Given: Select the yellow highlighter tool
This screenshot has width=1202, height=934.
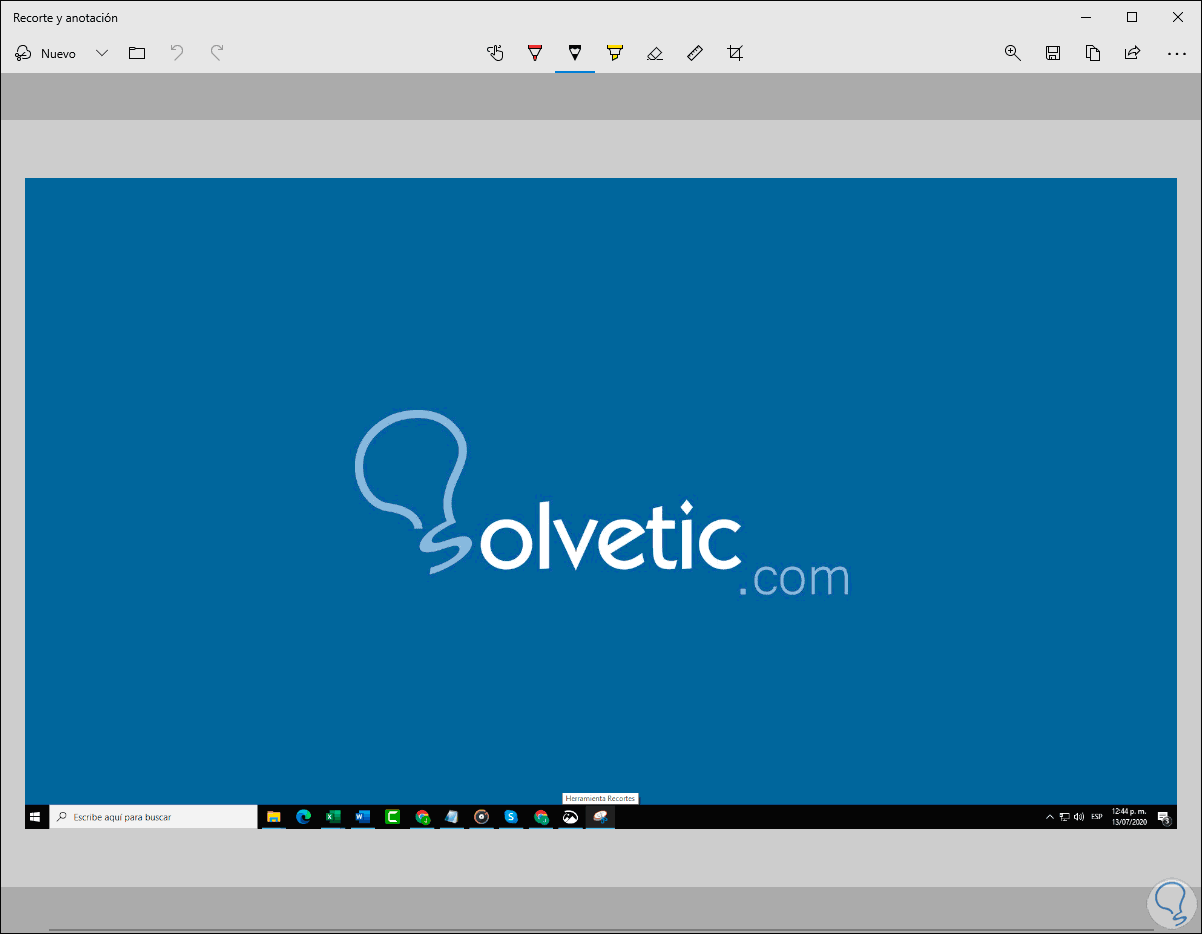Looking at the screenshot, I should 615,53.
